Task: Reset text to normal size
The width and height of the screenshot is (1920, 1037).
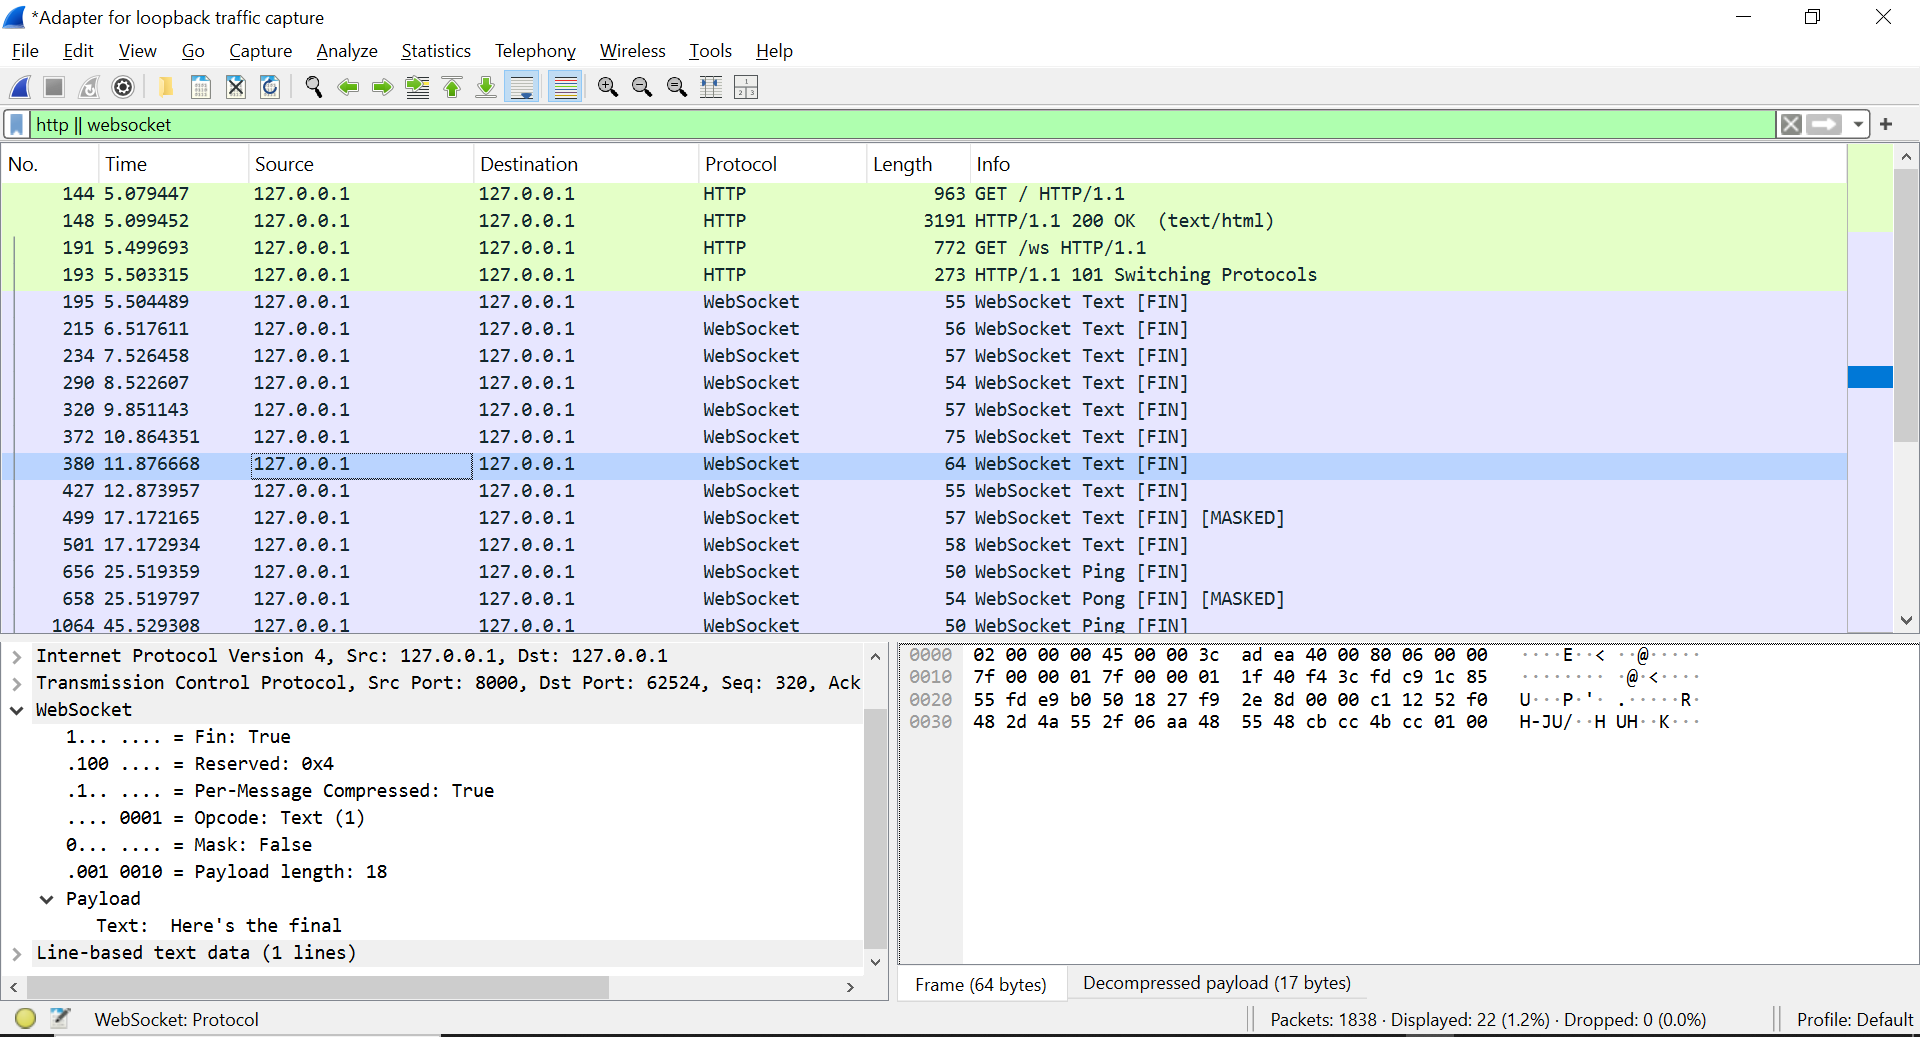Action: point(677,88)
